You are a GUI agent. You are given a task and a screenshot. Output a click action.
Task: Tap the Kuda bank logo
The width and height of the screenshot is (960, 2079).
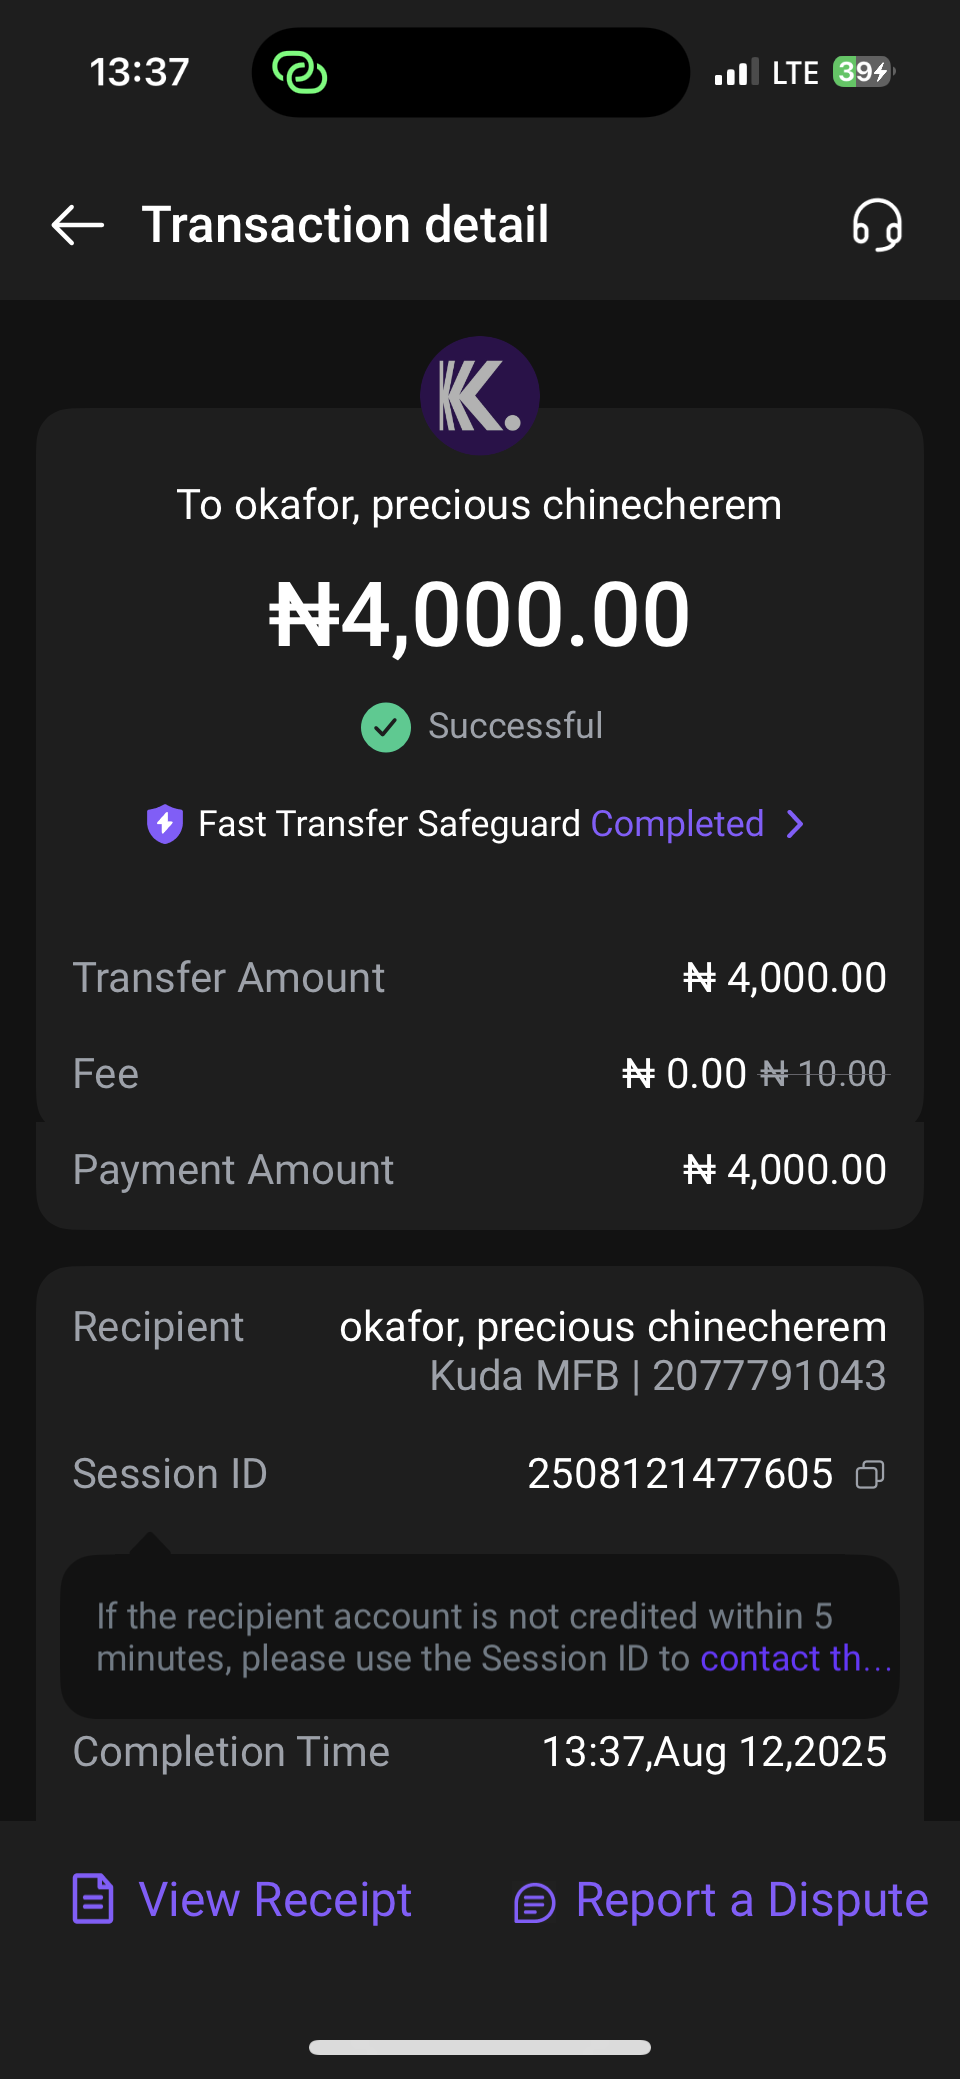click(480, 396)
